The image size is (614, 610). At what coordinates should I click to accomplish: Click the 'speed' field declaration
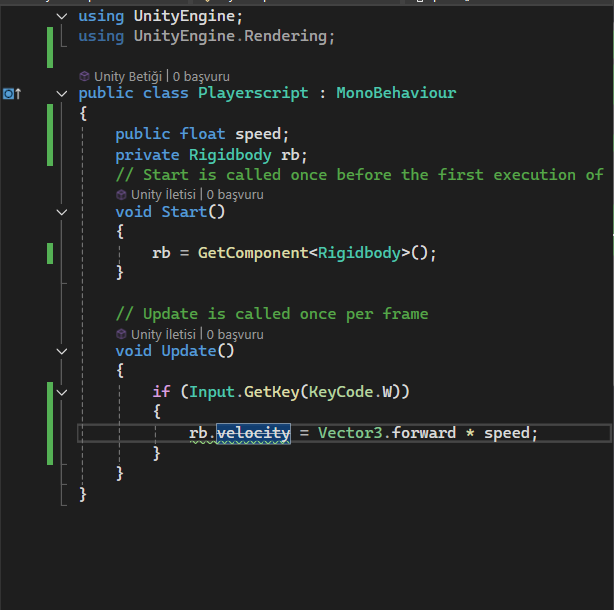[258, 134]
